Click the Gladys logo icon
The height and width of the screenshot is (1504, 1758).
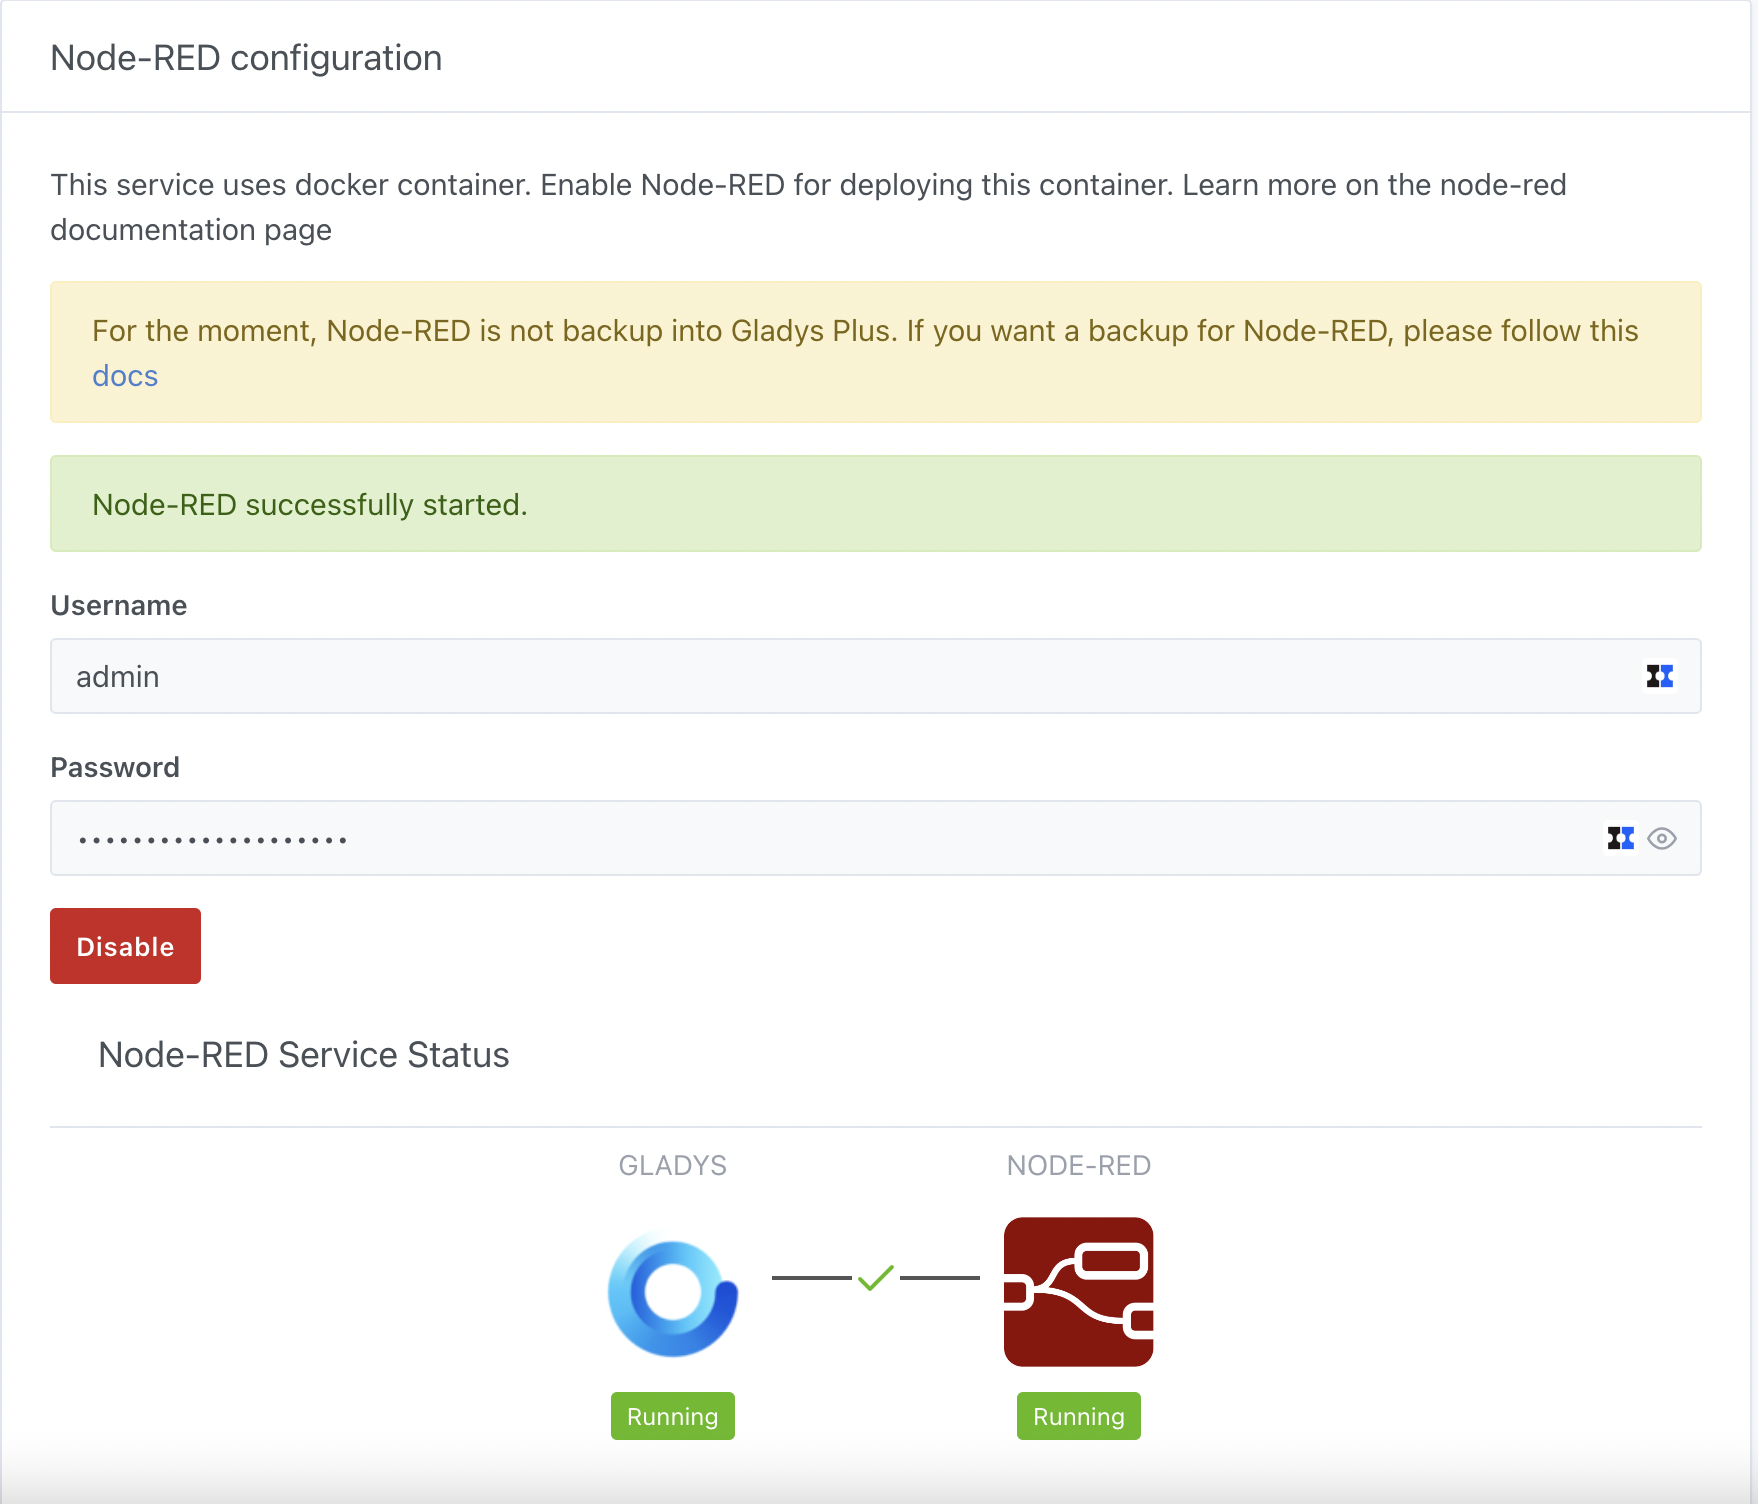672,1292
